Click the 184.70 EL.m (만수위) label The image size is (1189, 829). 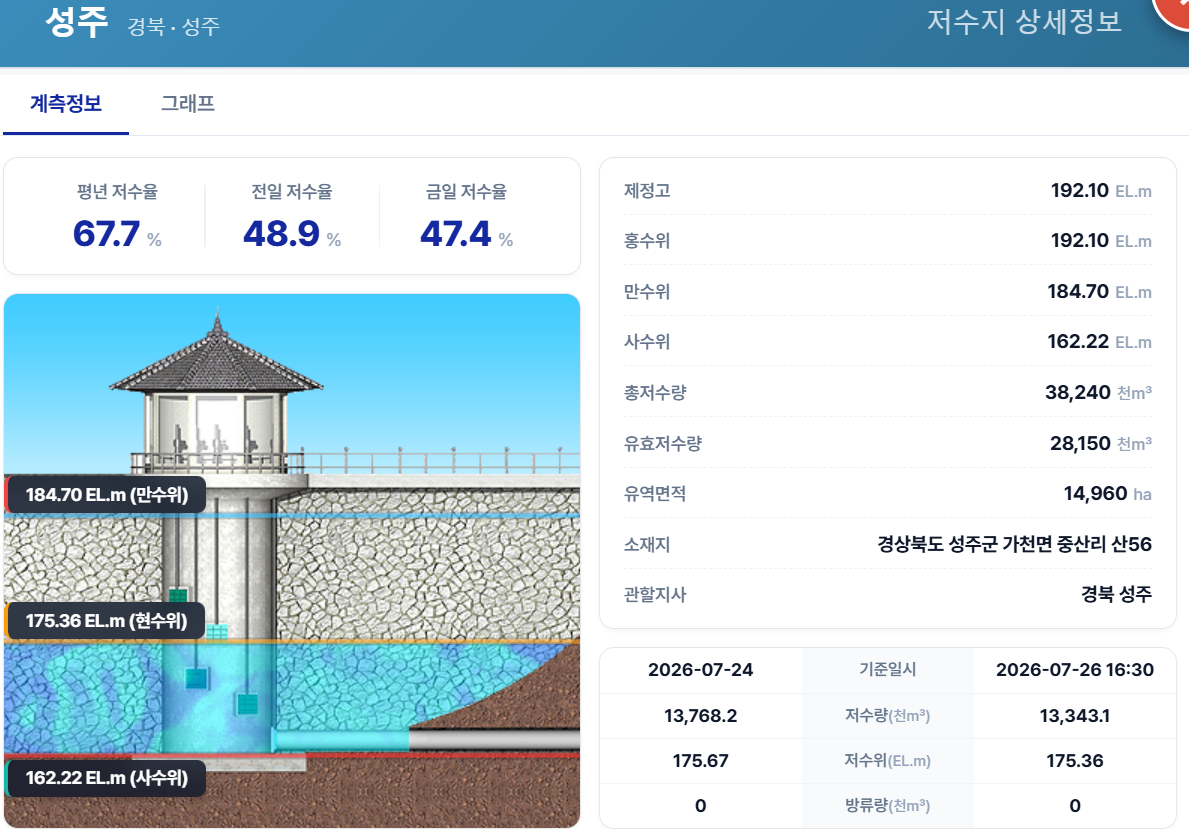[x=106, y=495]
